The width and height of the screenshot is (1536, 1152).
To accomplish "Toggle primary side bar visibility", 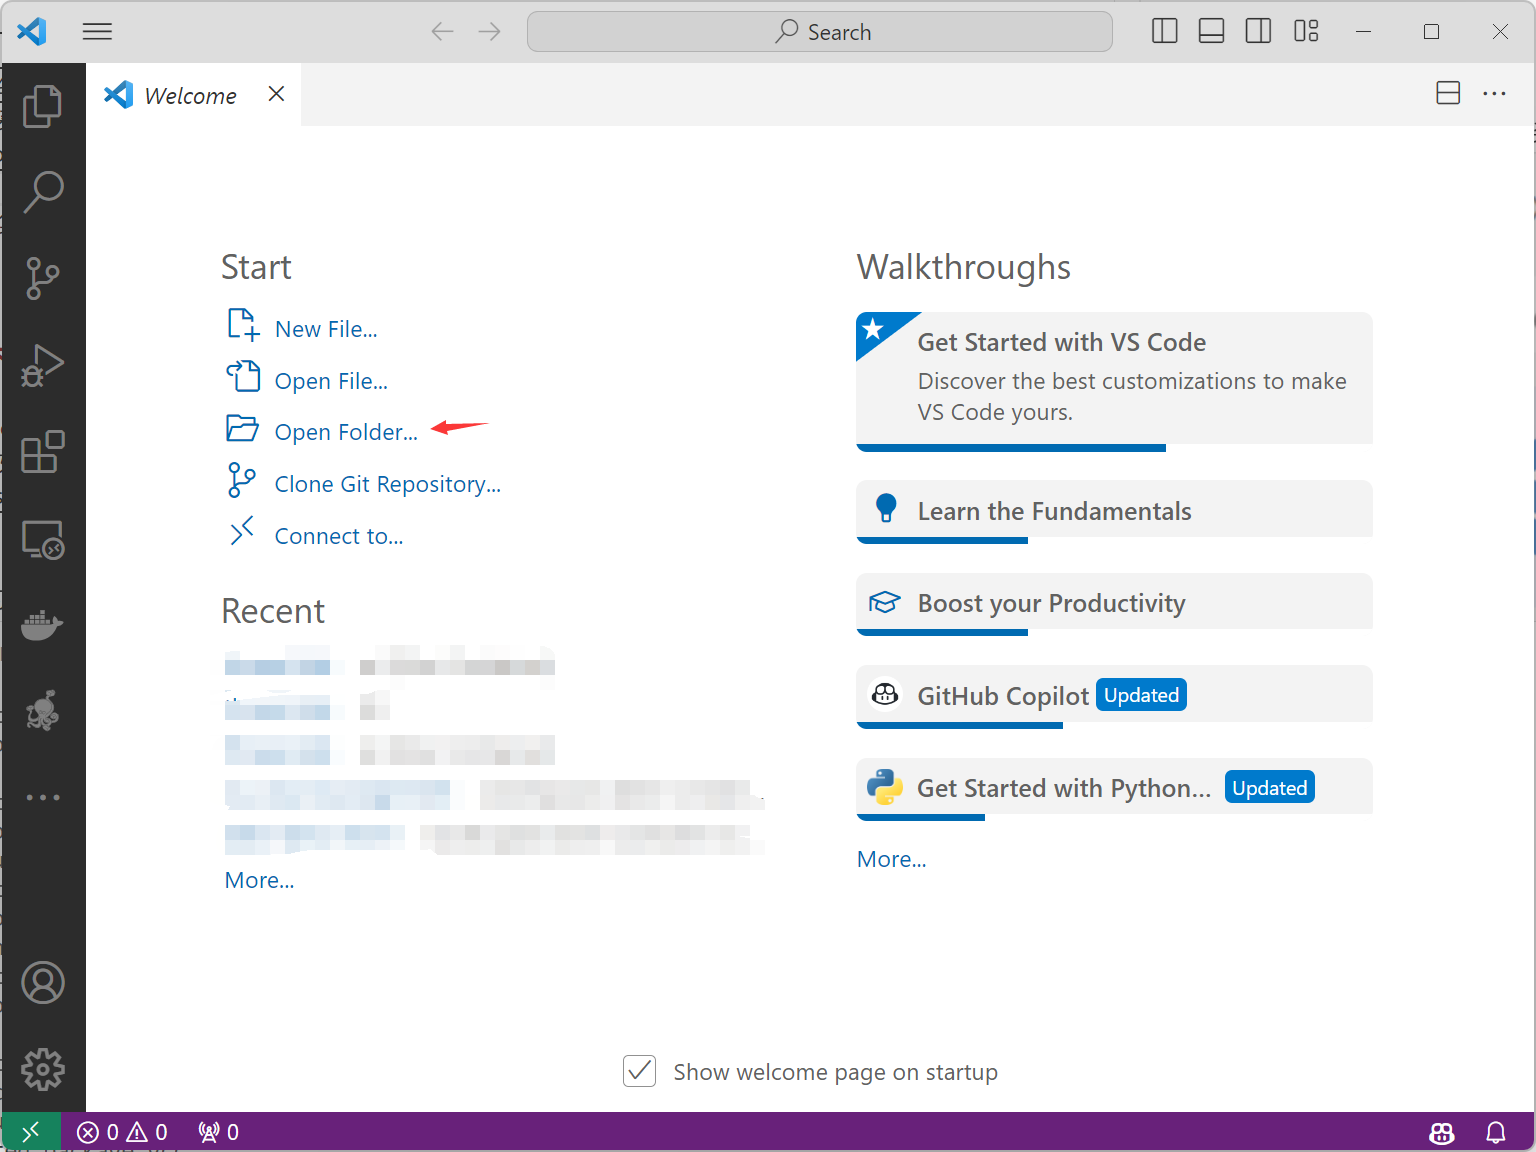I will [1164, 31].
